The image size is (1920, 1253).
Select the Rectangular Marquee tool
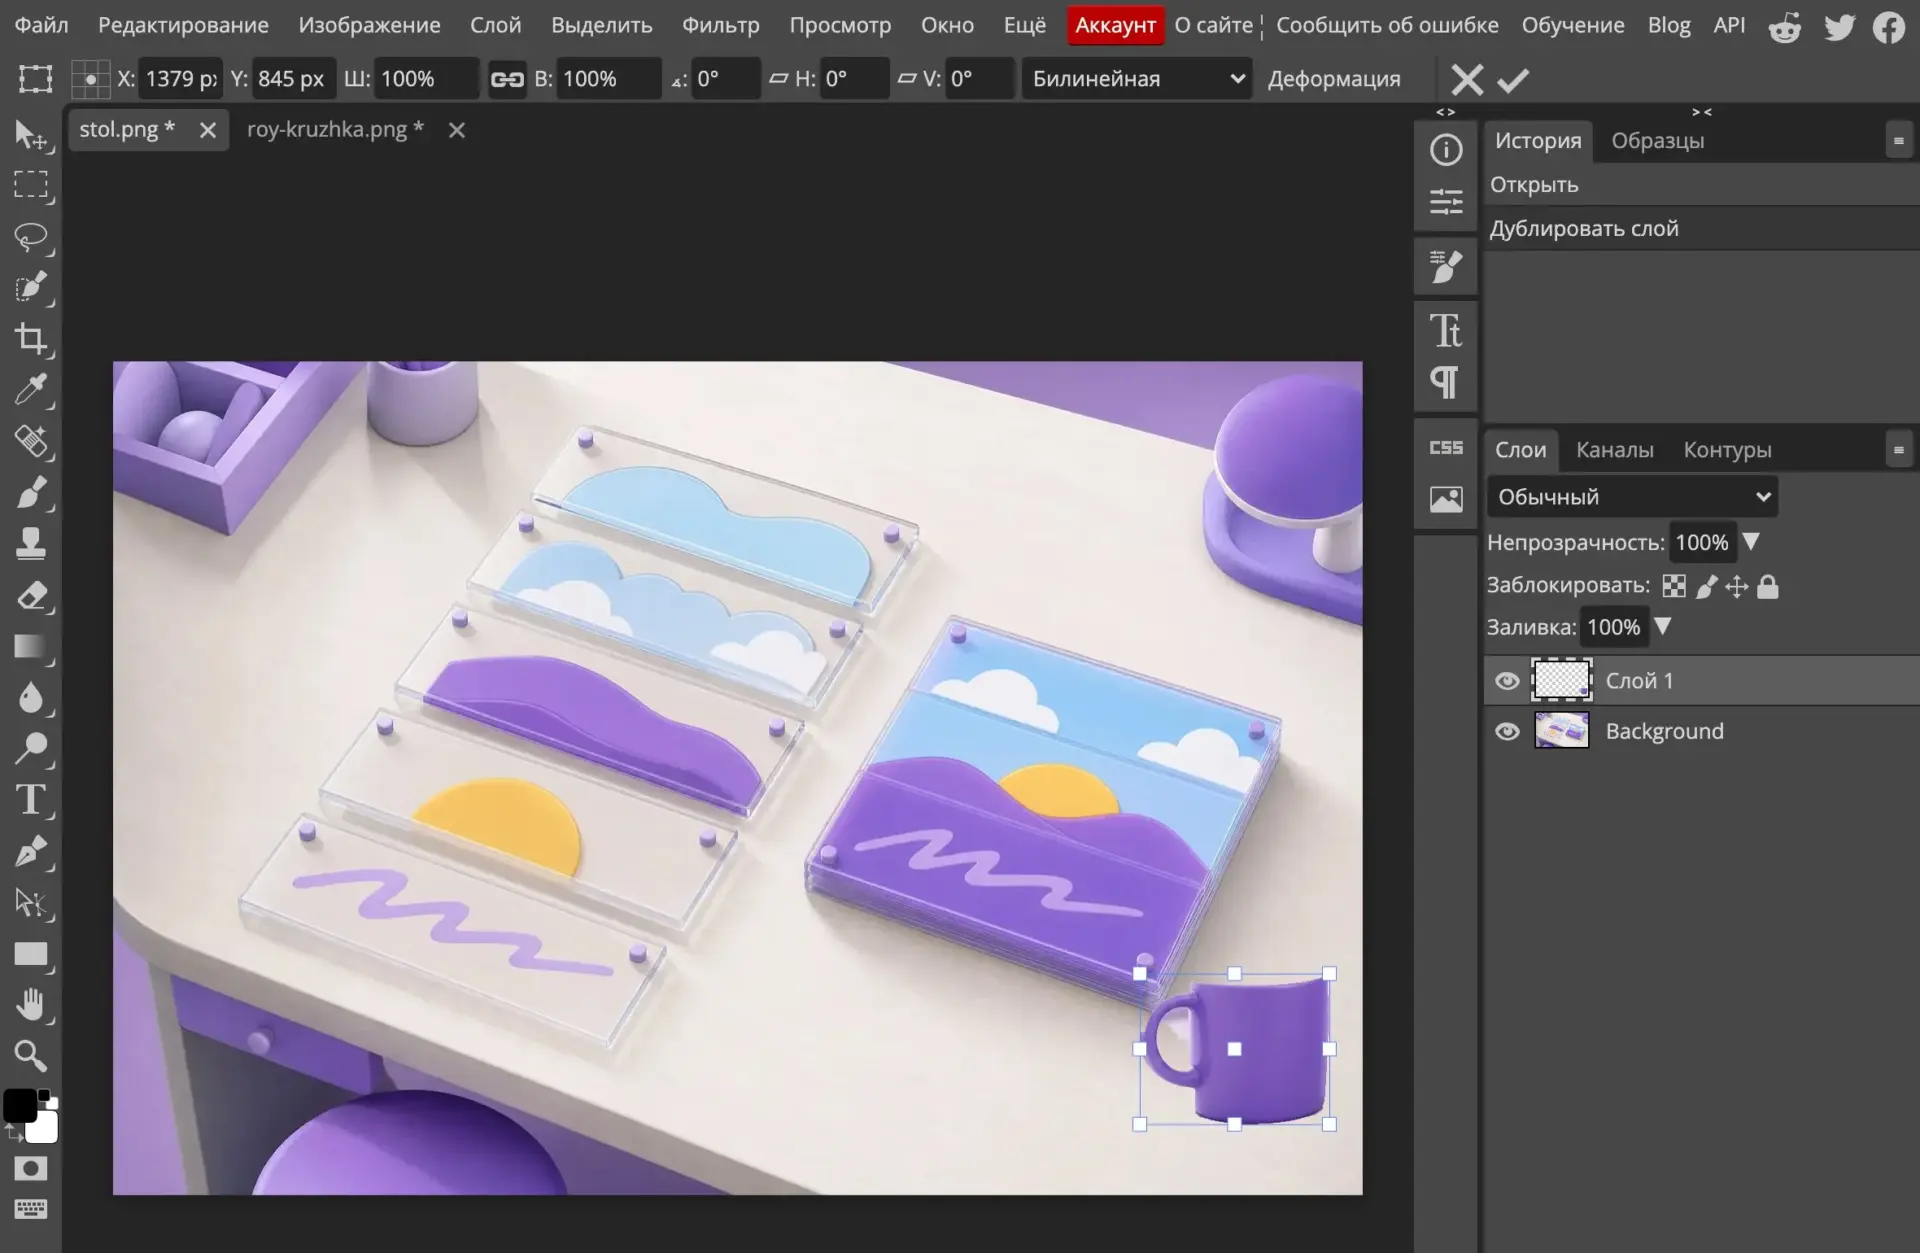click(x=30, y=185)
